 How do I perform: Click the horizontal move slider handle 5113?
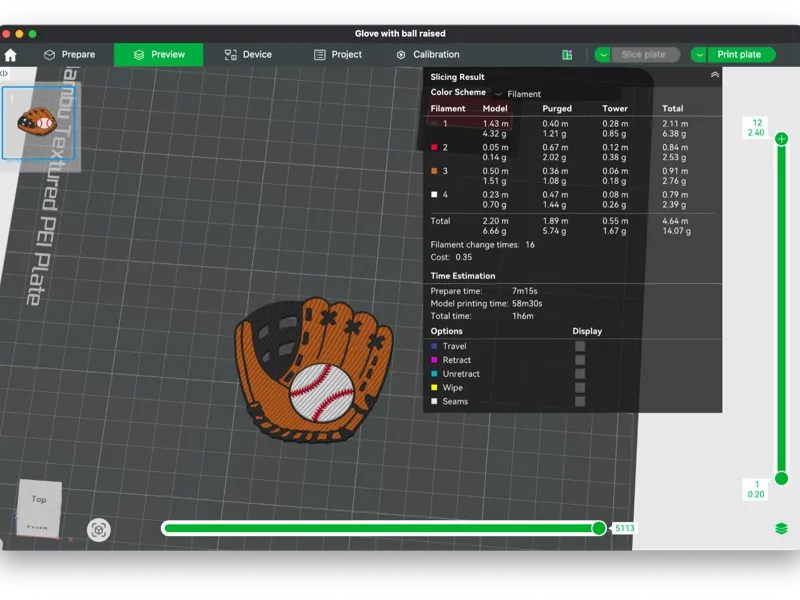599,528
